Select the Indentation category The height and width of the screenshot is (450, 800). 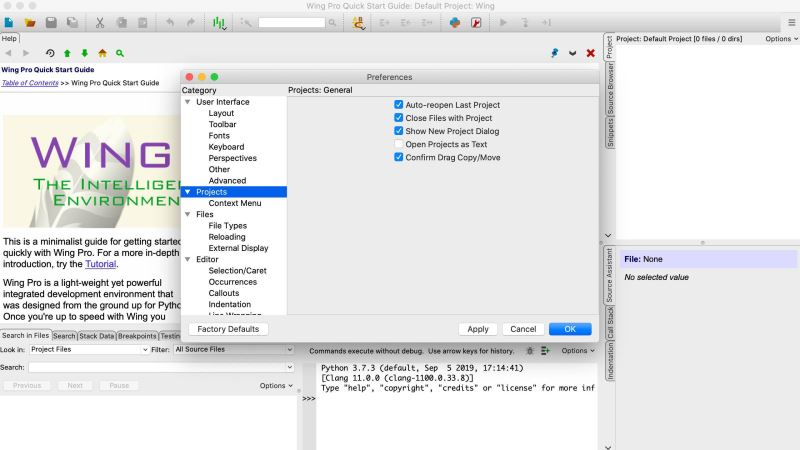coord(230,304)
